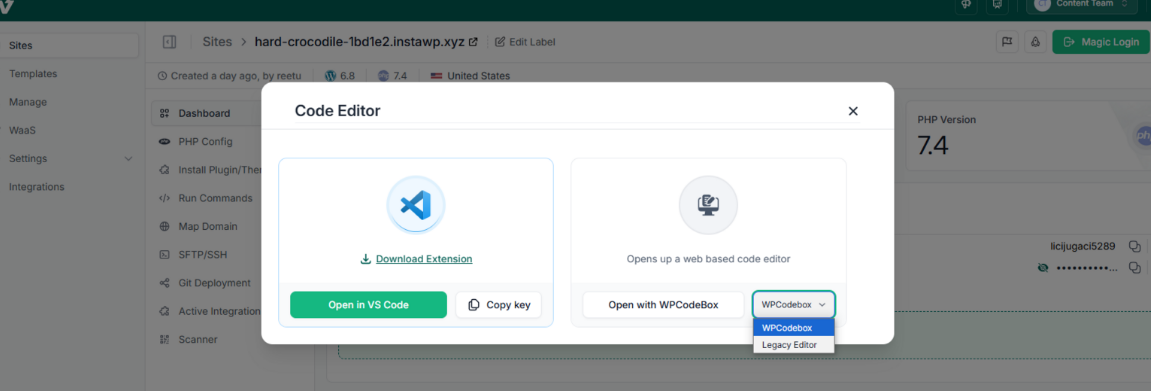Open the site URL external link icon
The image size is (1151, 391).
(473, 42)
